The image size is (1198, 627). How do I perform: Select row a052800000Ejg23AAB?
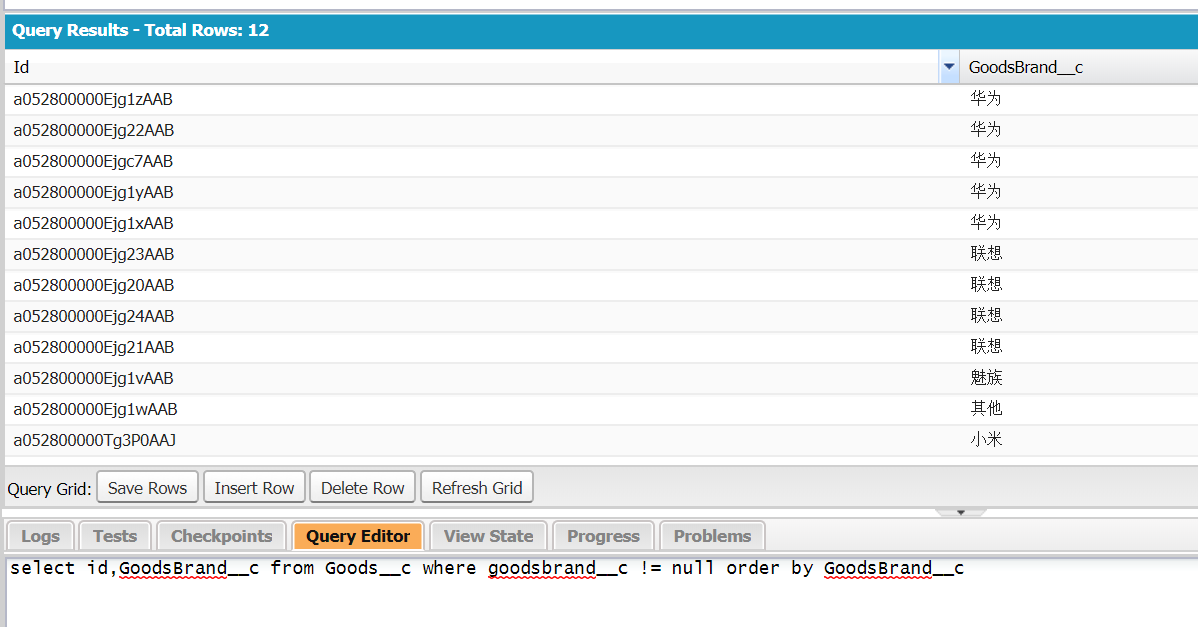601,254
